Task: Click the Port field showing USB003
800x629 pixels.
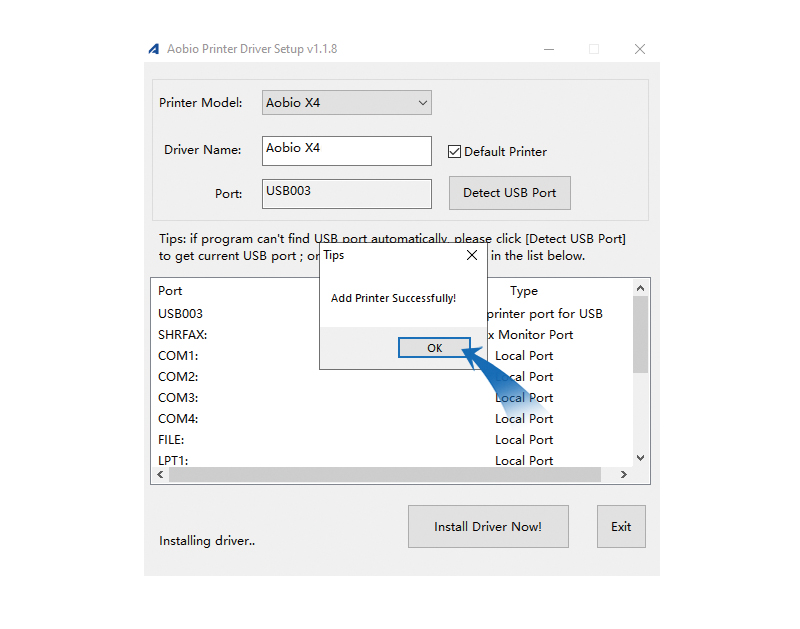Action: tap(347, 193)
